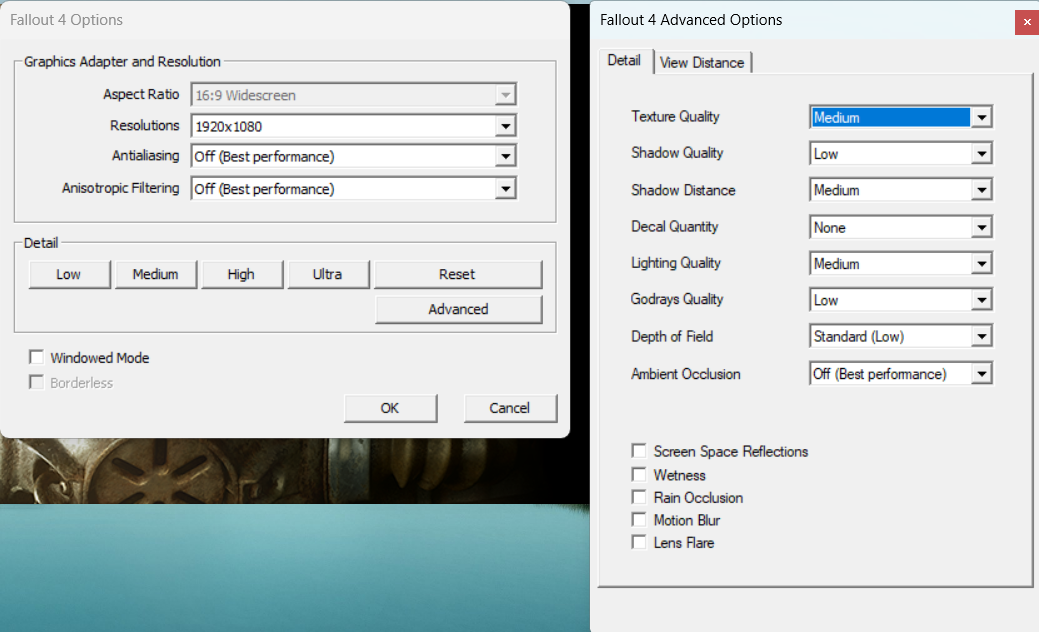Expand the Ambient Occlusion dropdown

[x=901, y=374]
